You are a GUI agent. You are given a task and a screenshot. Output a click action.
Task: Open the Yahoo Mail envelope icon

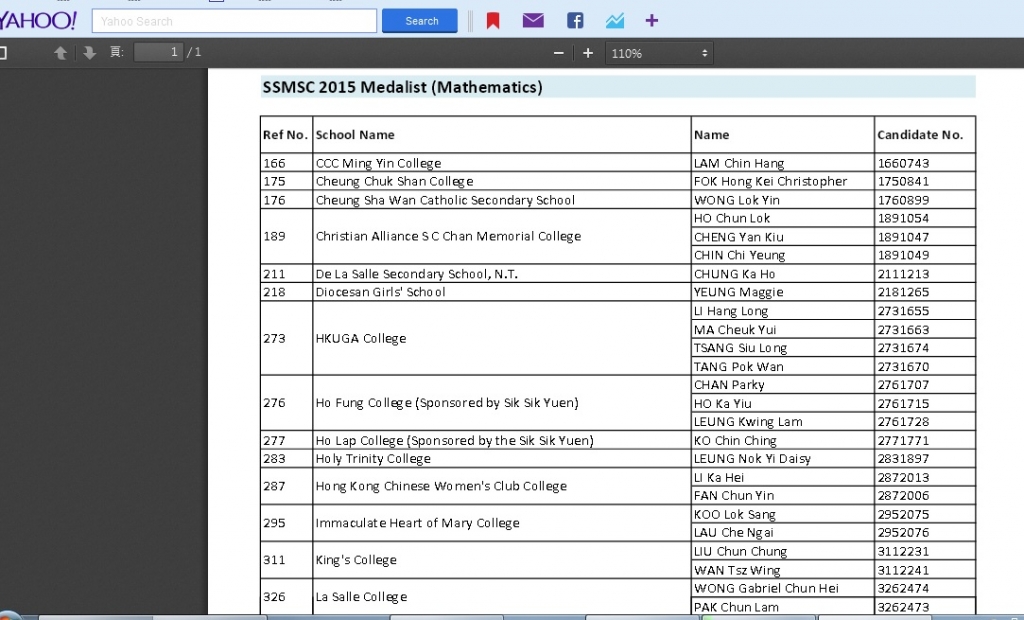(x=533, y=21)
